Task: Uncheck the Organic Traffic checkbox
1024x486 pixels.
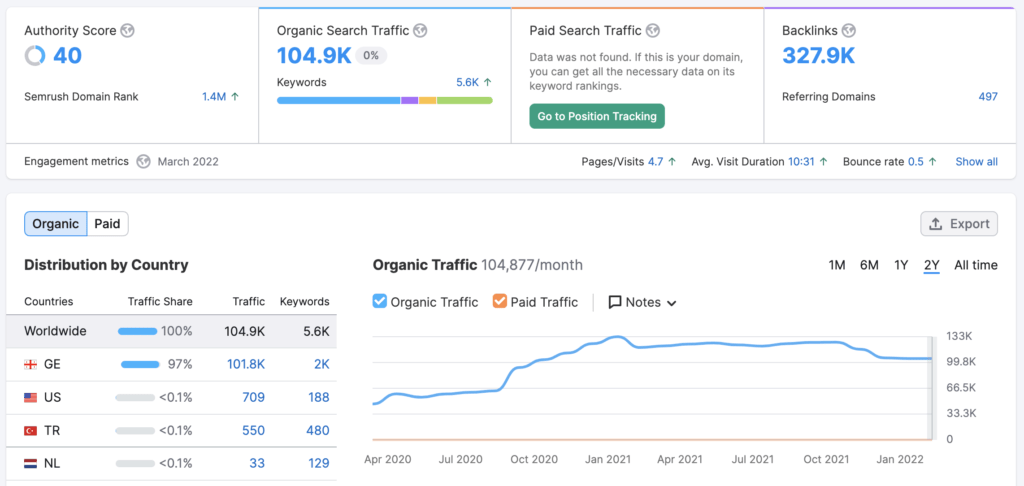Action: (380, 302)
